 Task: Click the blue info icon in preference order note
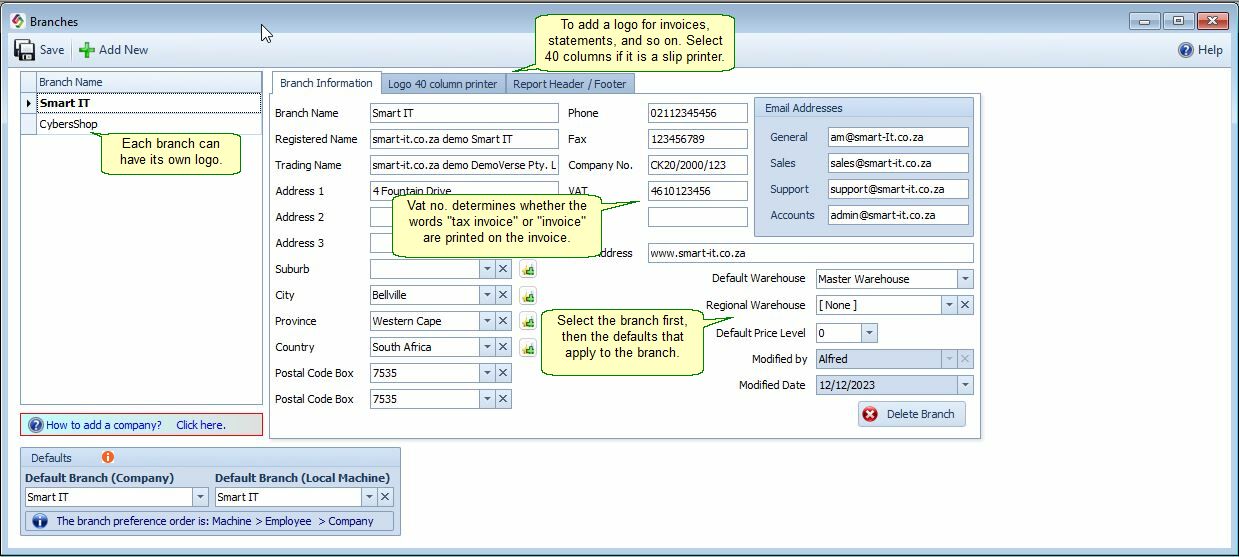pos(40,521)
